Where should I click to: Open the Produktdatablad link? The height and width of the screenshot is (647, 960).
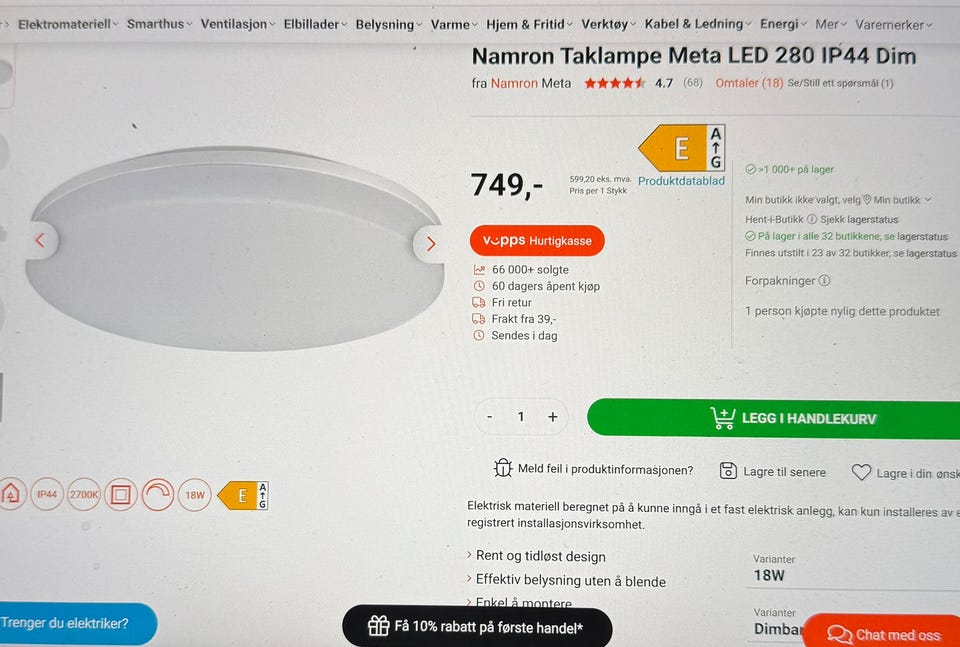681,181
